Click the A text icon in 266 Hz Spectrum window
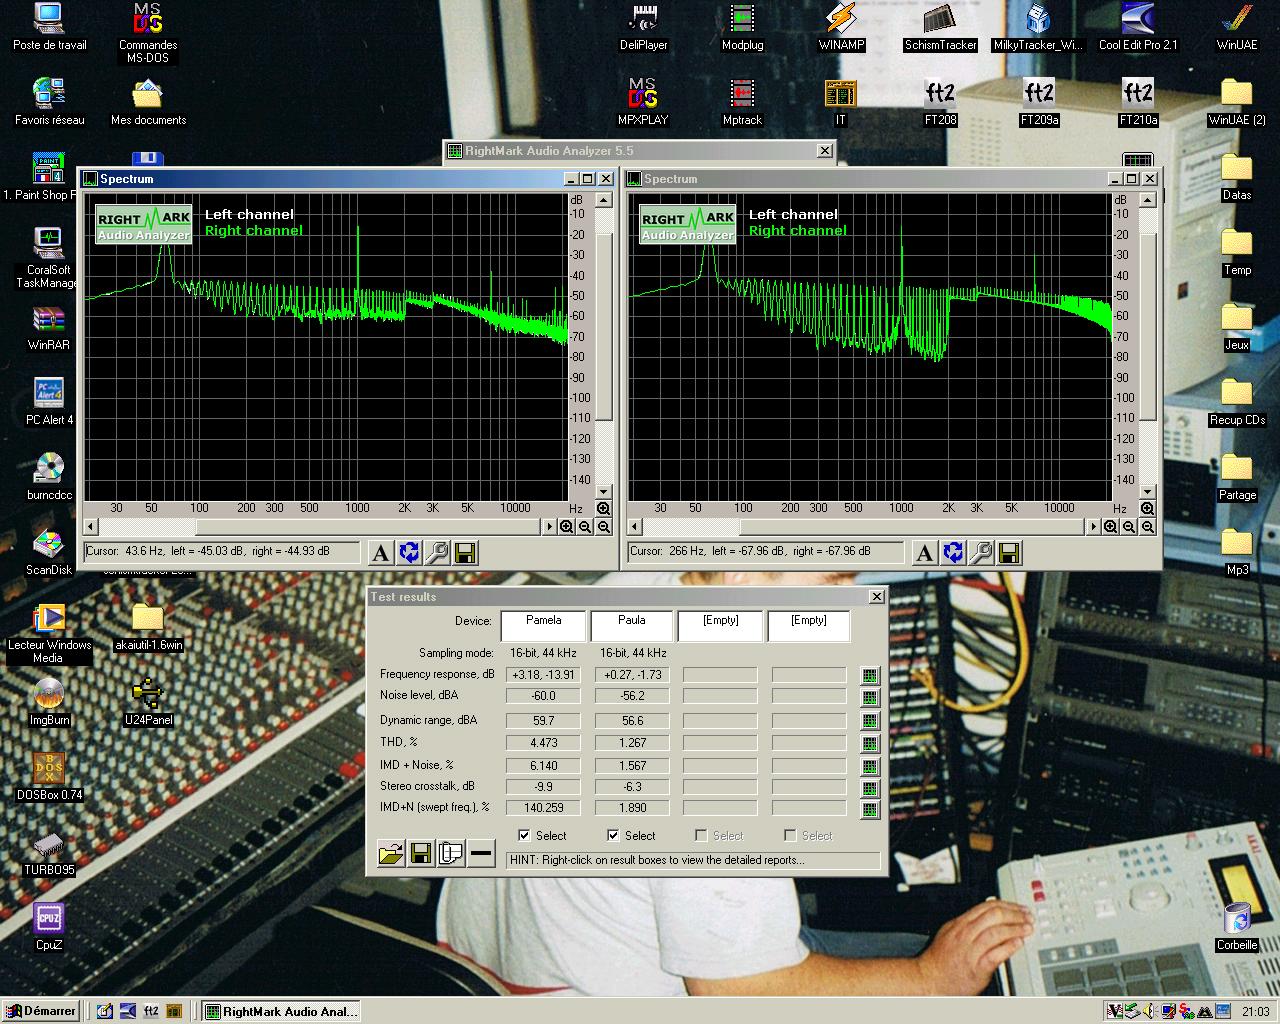Viewport: 1280px width, 1024px height. click(925, 553)
